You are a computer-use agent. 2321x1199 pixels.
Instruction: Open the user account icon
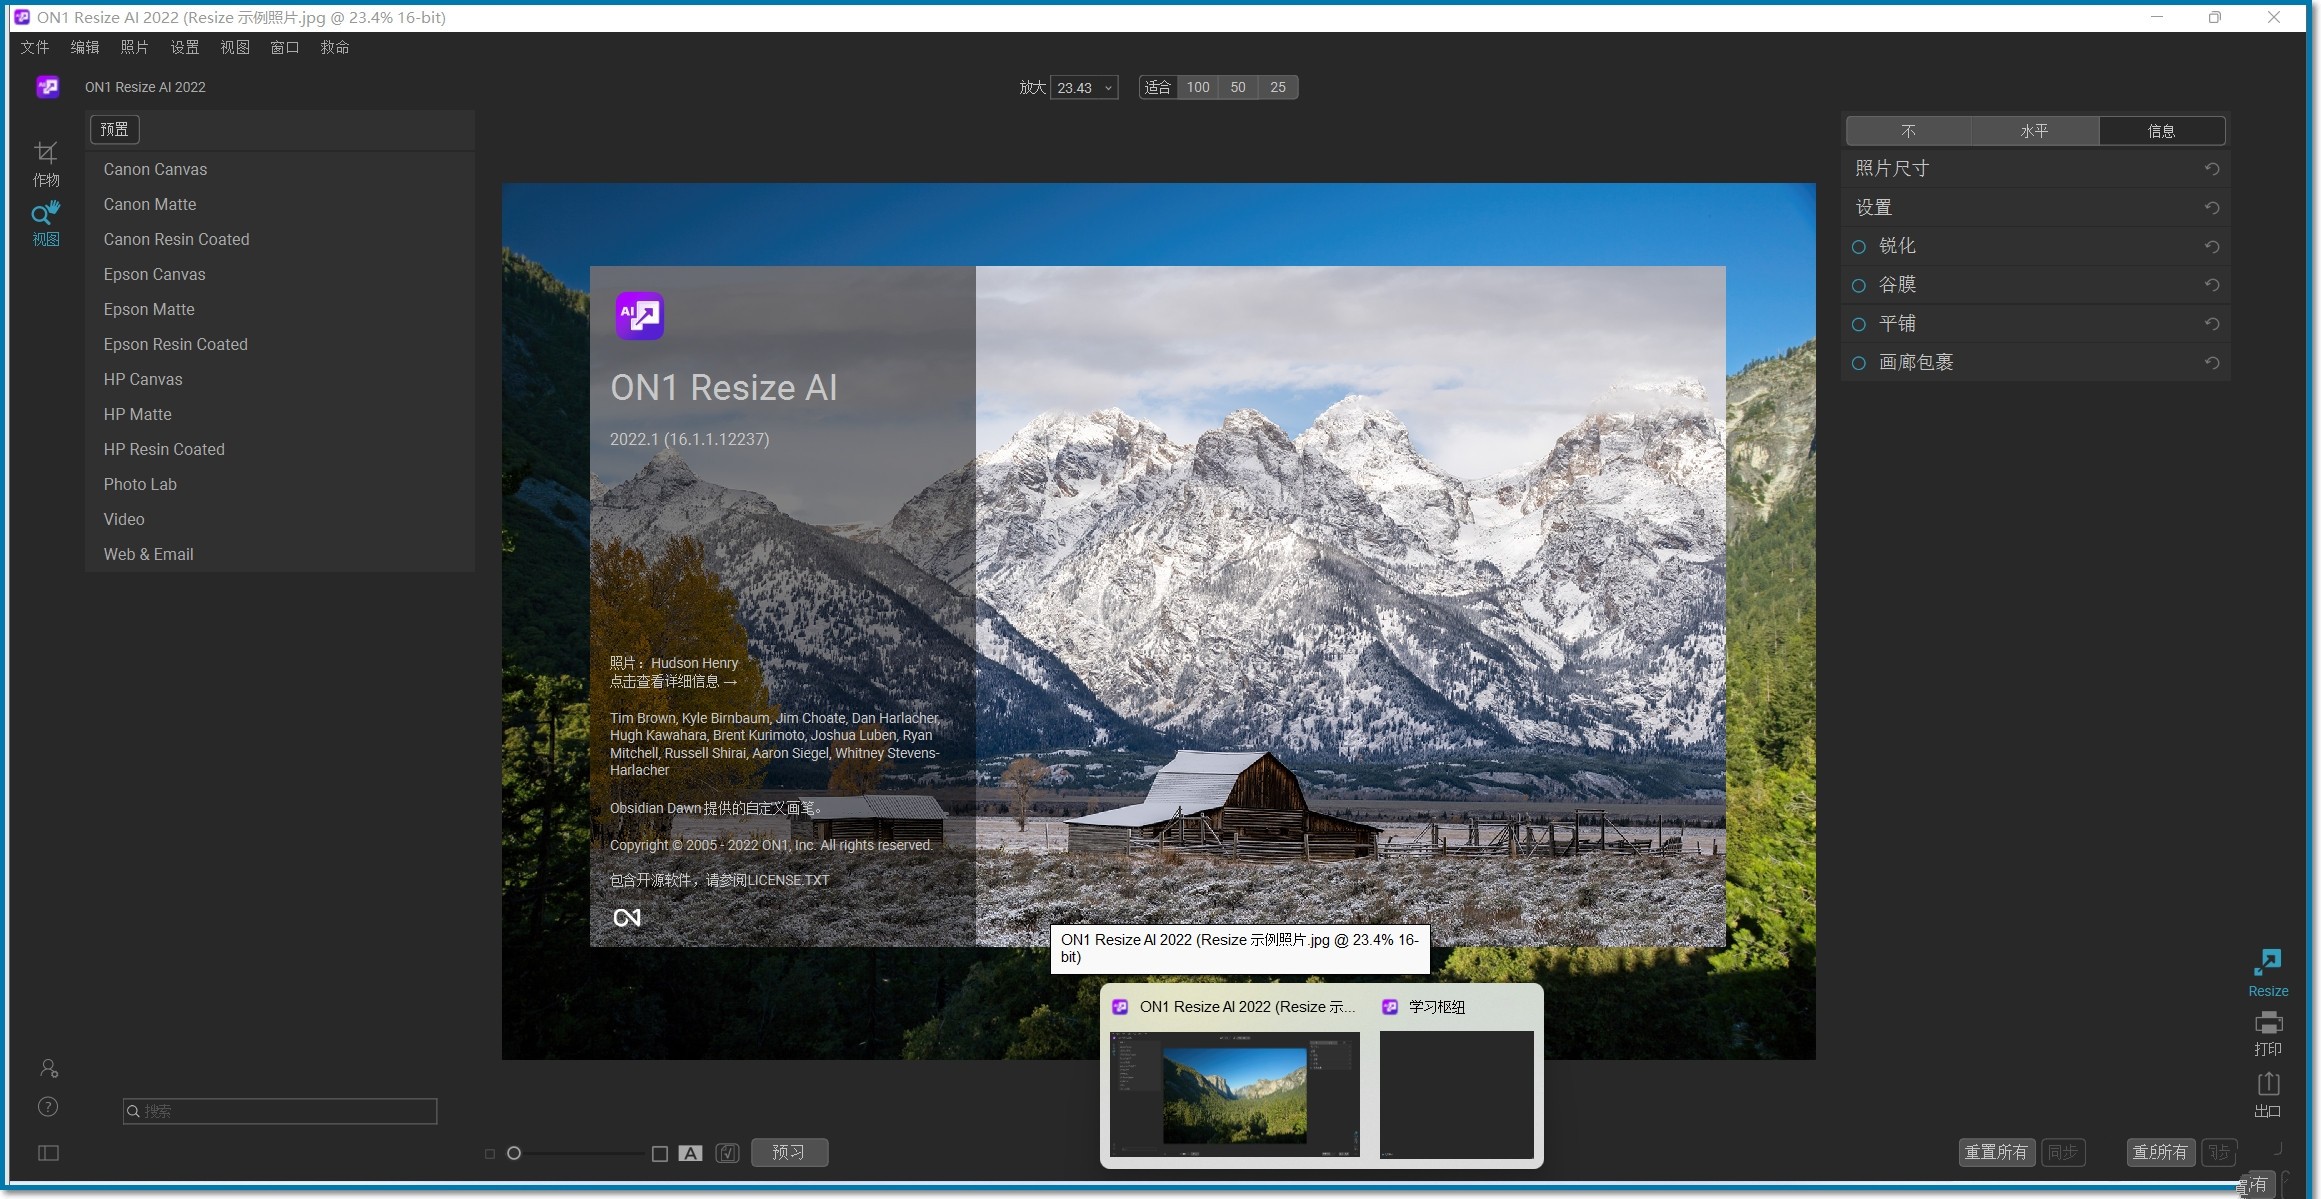[x=48, y=1068]
